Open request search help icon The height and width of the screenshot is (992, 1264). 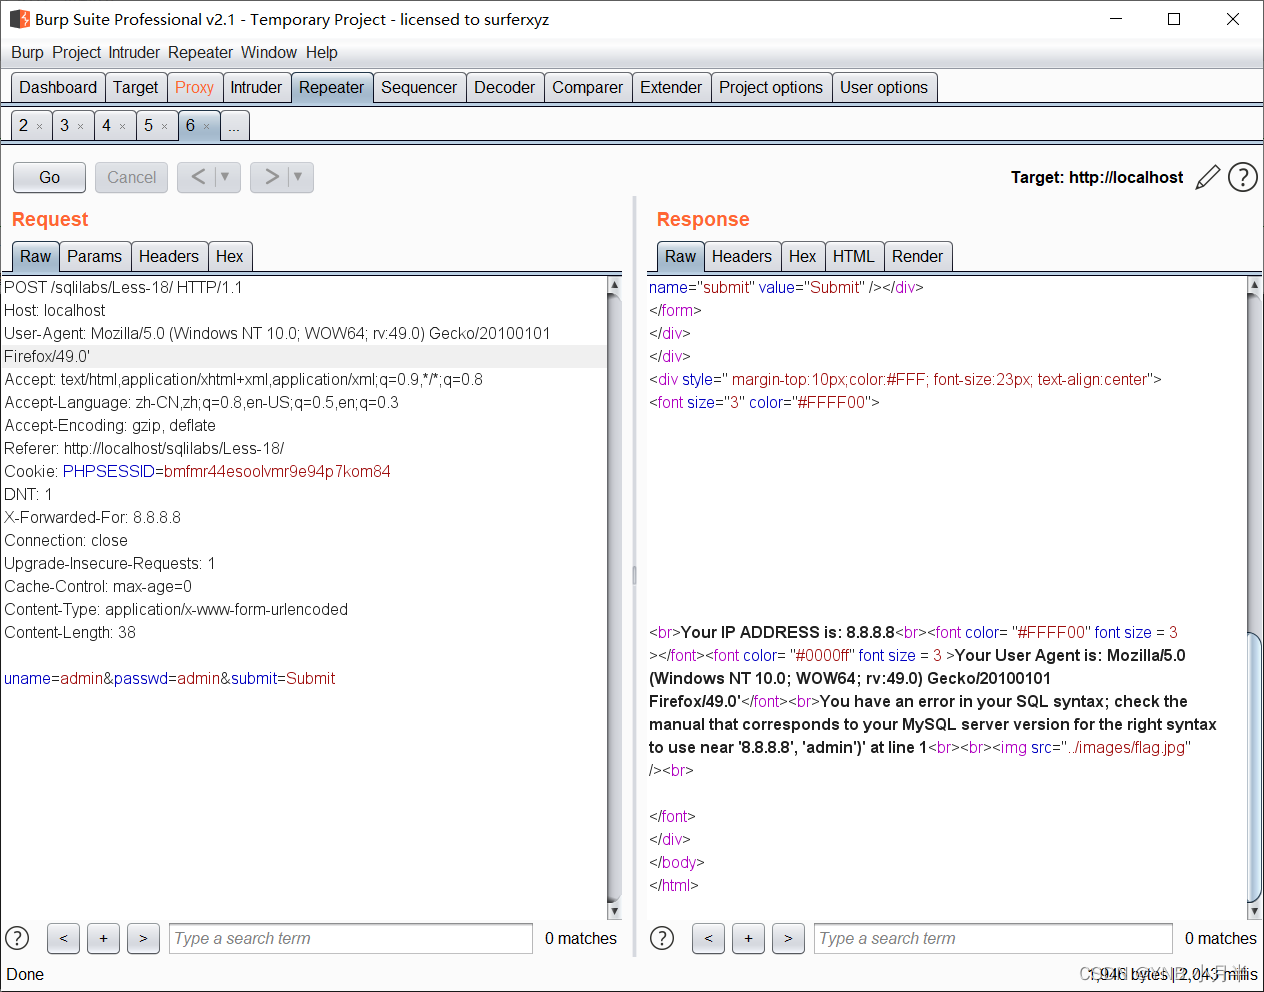[x=17, y=938]
